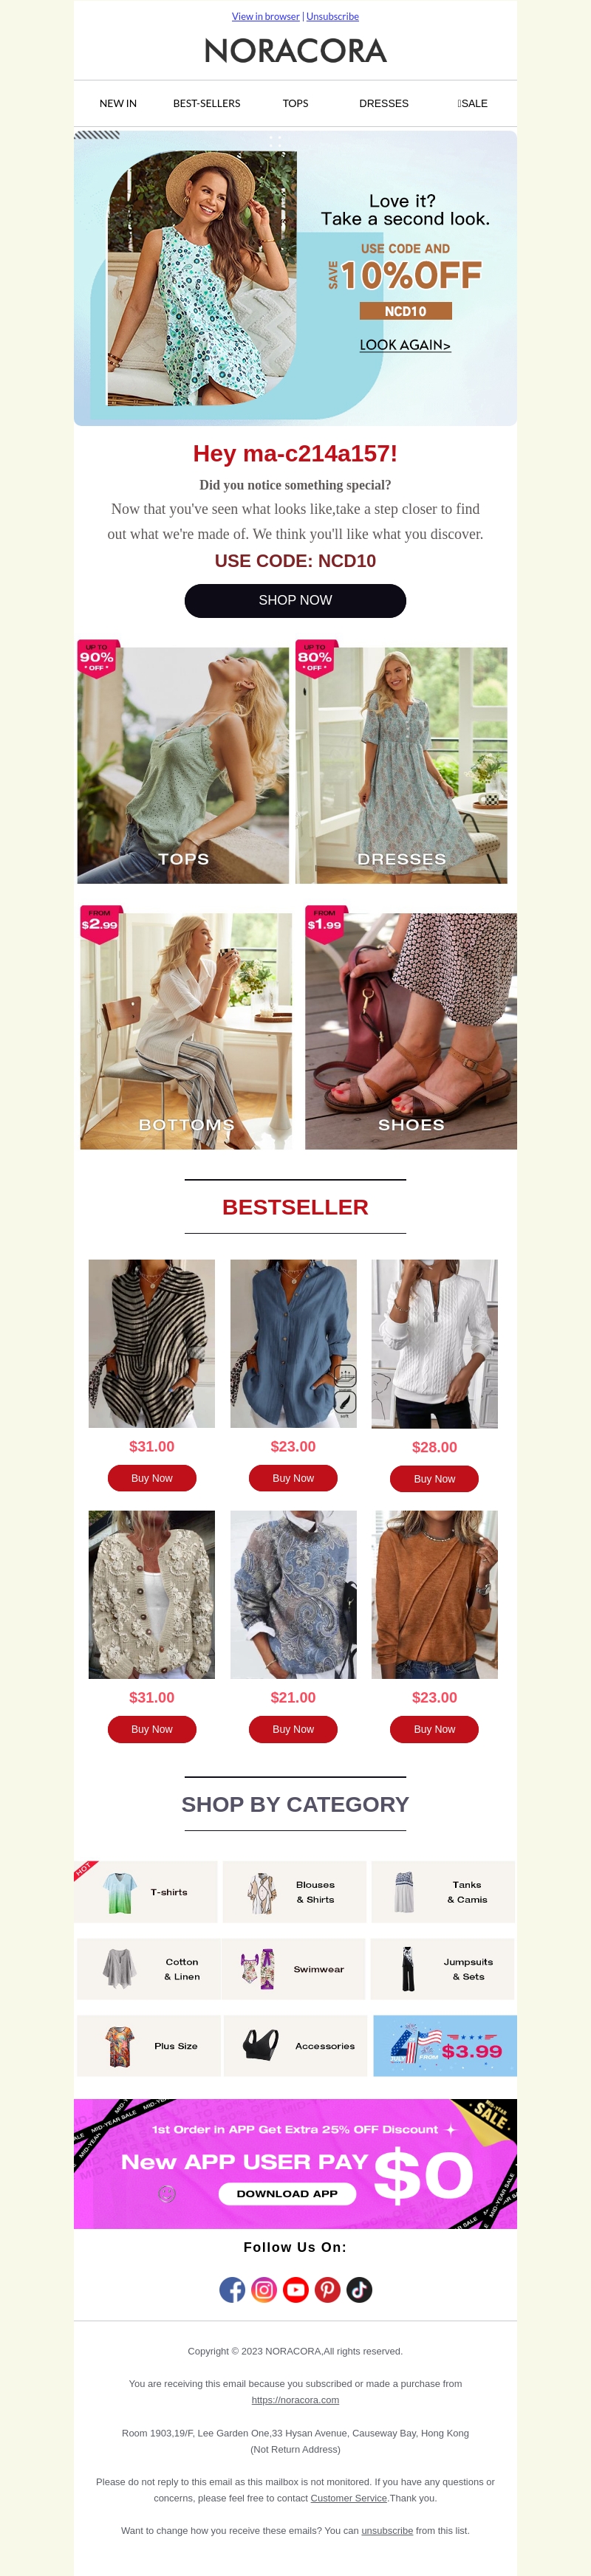Click the black SHOP NOW button
Image resolution: width=591 pixels, height=2576 pixels.
pos(295,601)
